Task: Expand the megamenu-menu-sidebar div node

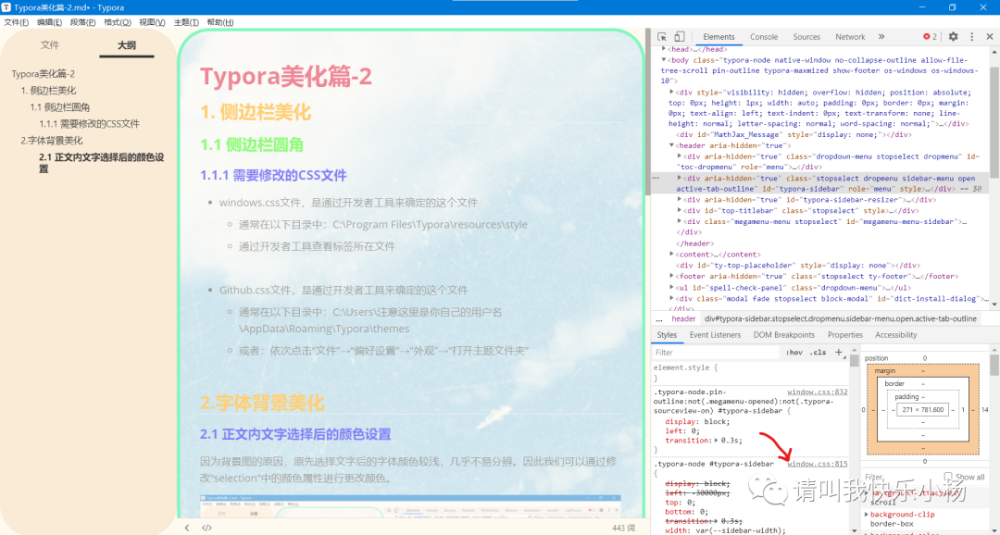Action: pos(679,221)
